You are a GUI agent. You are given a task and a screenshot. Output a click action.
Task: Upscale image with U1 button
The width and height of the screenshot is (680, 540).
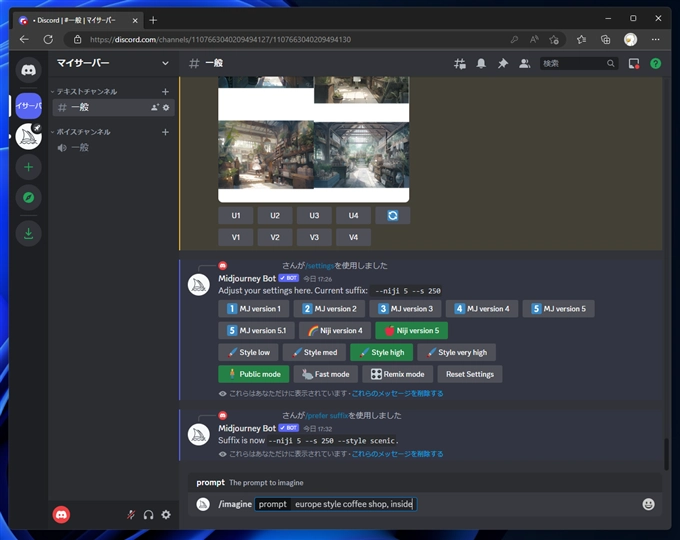[235, 216]
